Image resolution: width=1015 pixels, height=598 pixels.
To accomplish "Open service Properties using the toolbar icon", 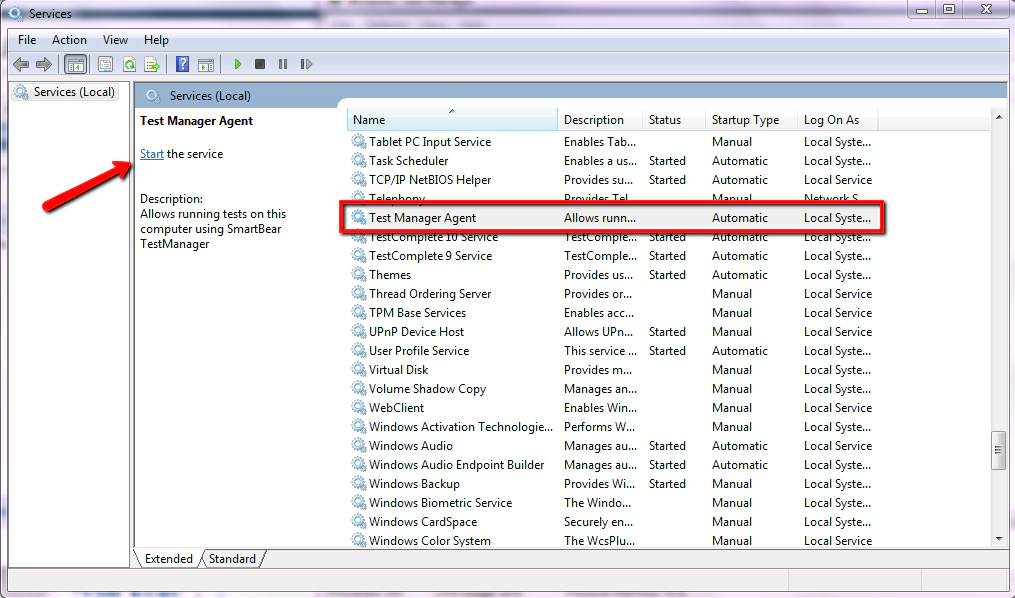I will pos(105,64).
